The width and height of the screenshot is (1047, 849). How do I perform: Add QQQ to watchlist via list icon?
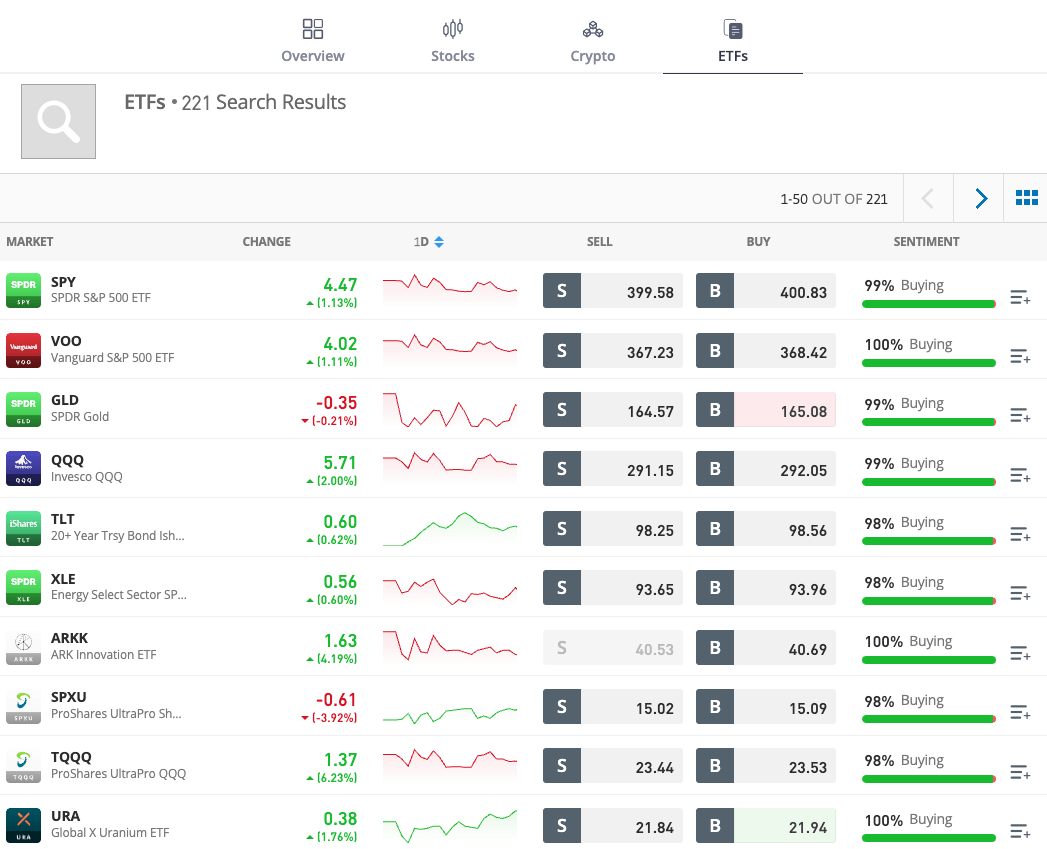(x=1020, y=475)
